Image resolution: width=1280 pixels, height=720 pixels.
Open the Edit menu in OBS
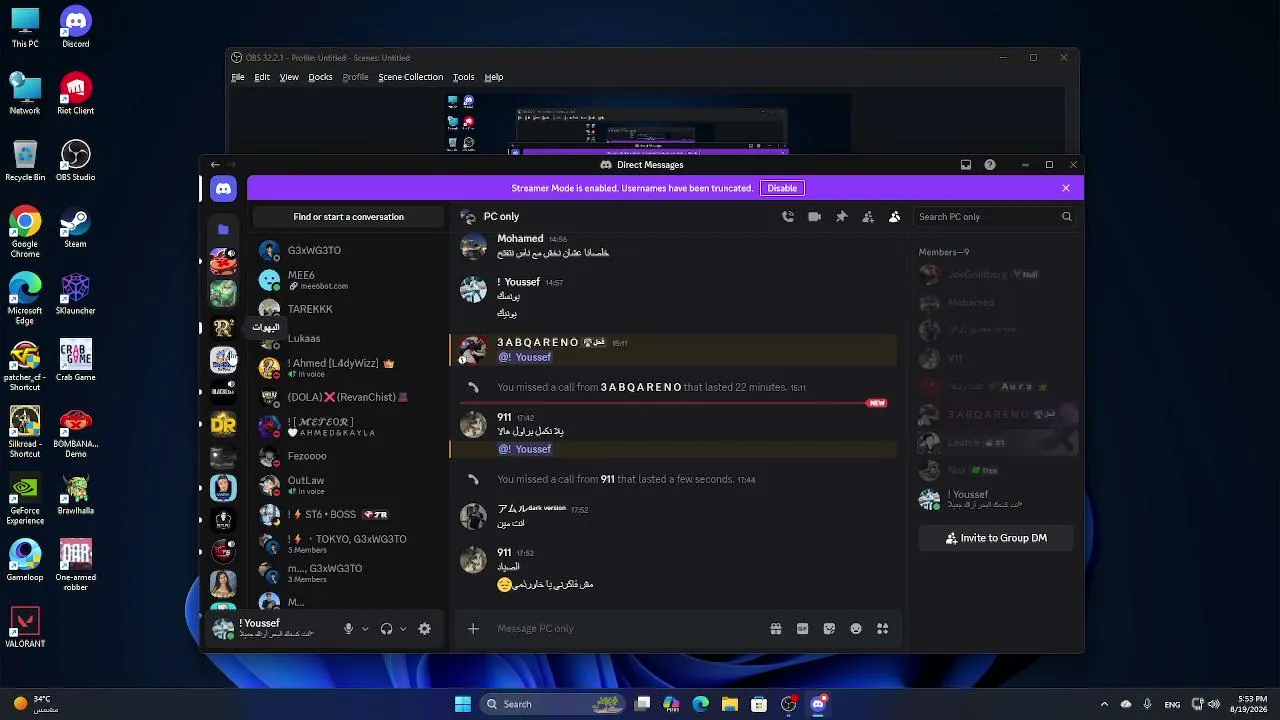click(262, 77)
